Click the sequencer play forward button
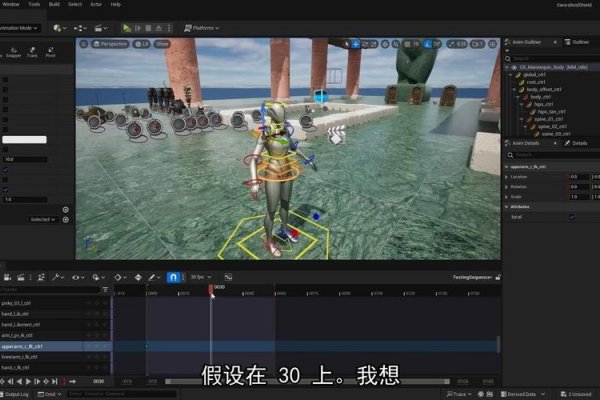This screenshot has width=600, height=400. [x=28, y=381]
